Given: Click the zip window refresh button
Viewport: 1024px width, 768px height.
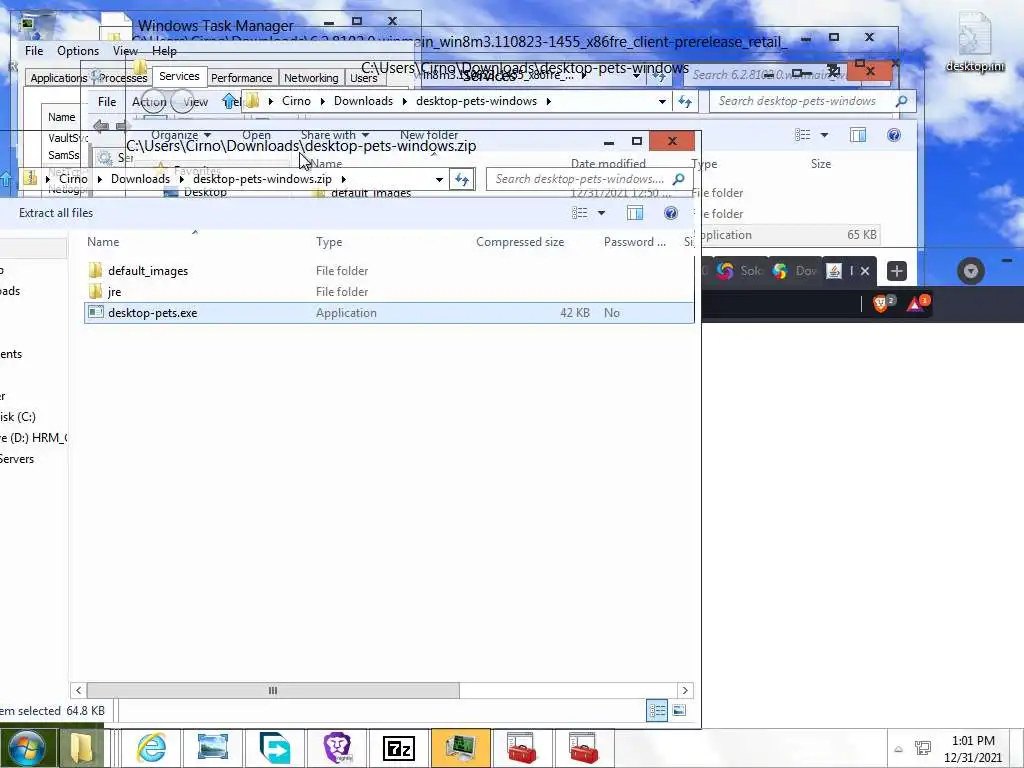Looking at the screenshot, I should point(462,179).
